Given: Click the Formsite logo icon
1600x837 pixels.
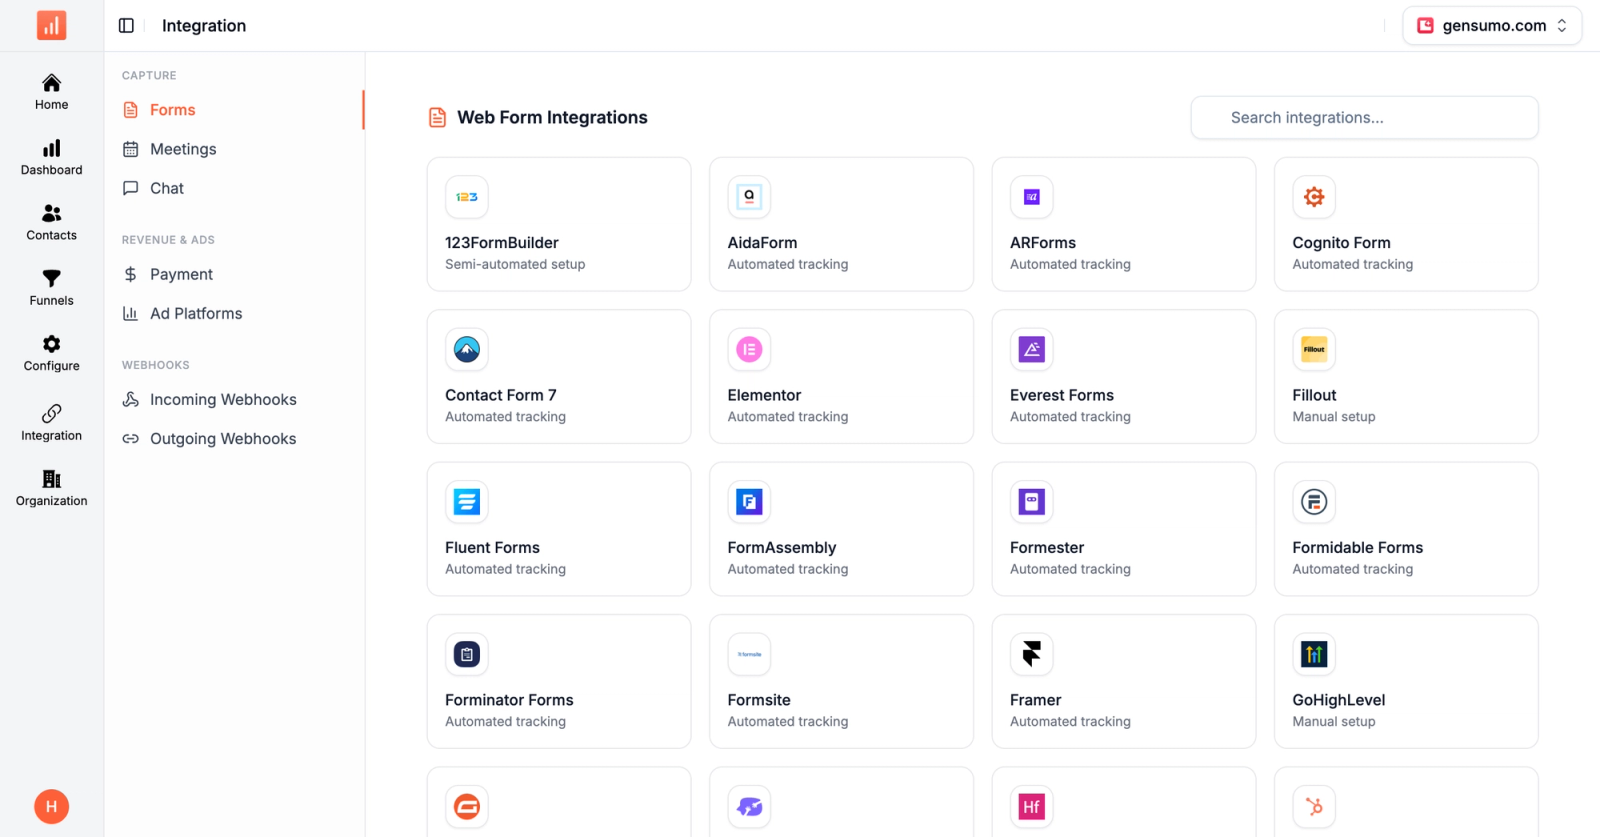Looking at the screenshot, I should click(x=749, y=654).
